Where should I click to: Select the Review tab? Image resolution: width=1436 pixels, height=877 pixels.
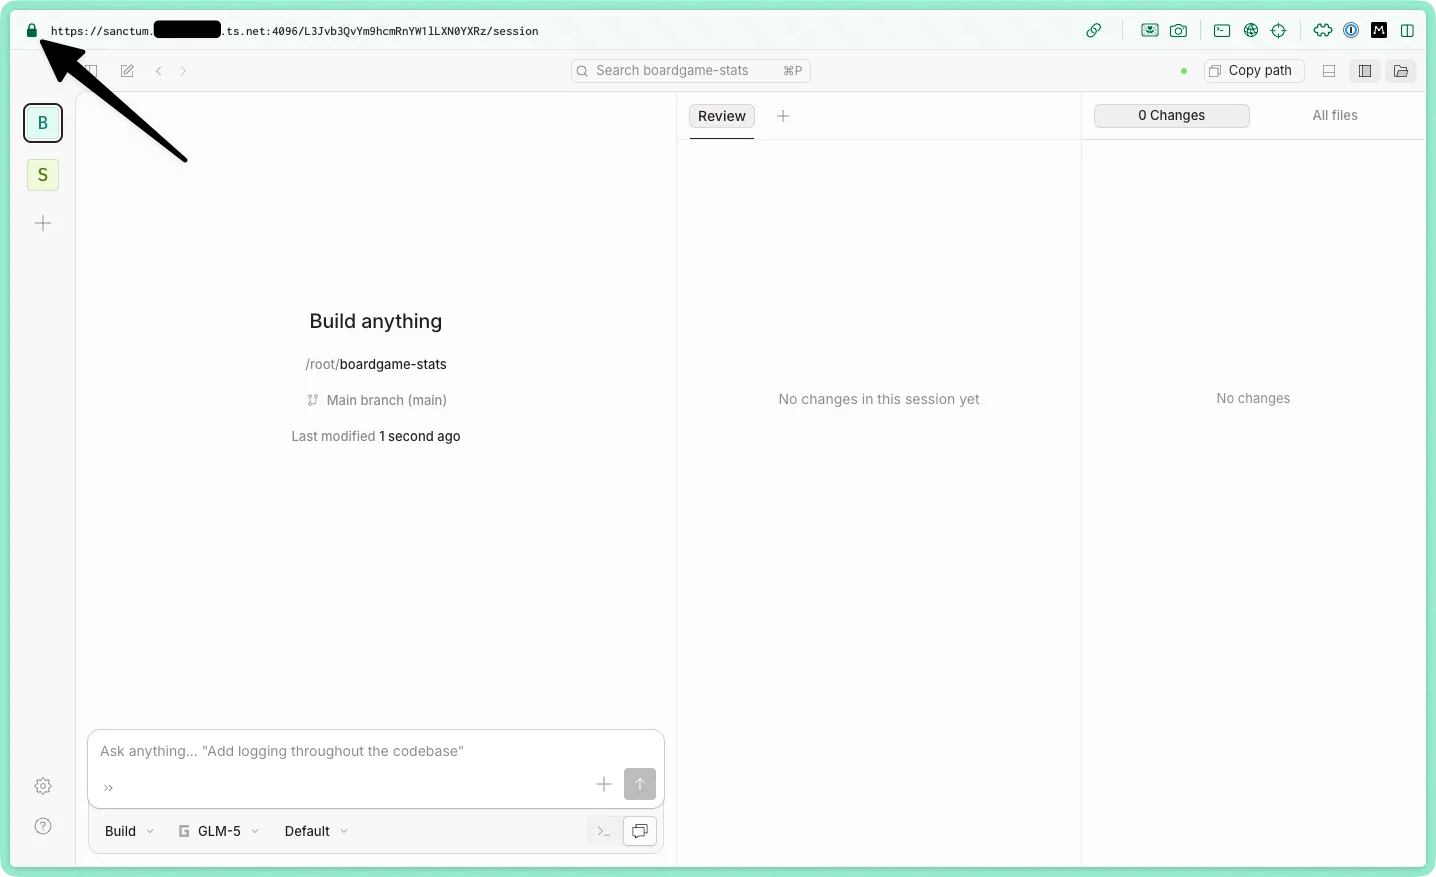point(721,116)
